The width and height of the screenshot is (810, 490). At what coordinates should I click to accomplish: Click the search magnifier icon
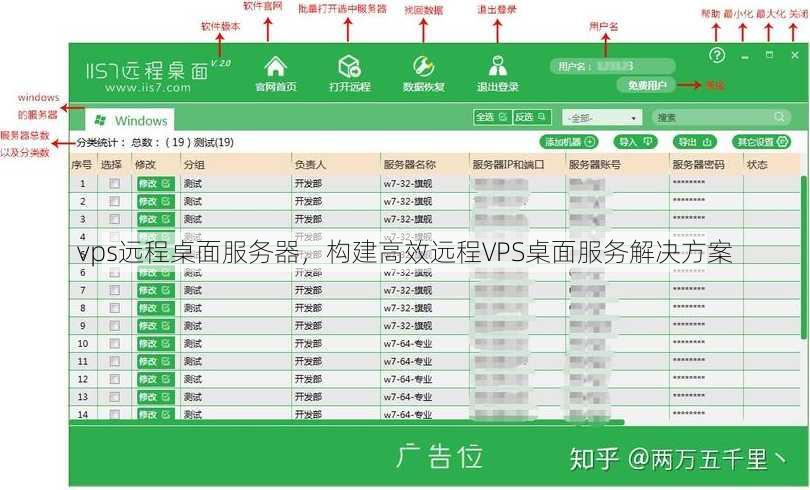(x=779, y=117)
